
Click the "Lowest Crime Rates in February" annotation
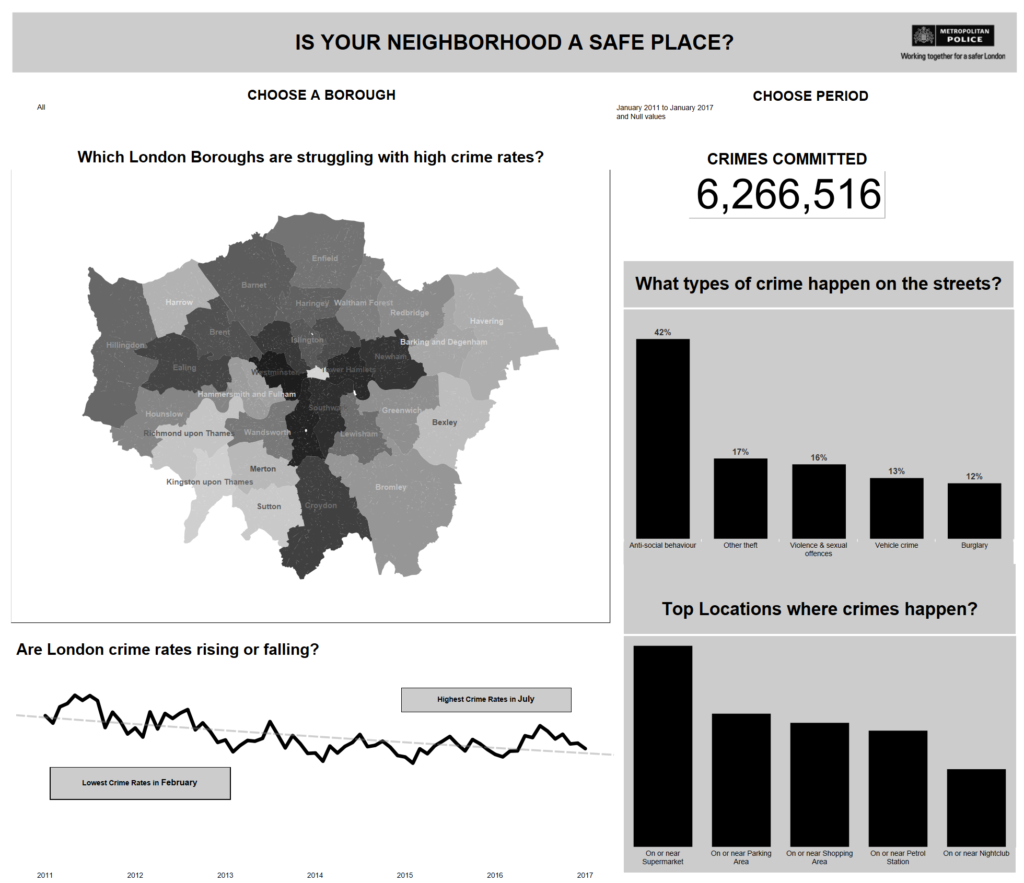[139, 783]
